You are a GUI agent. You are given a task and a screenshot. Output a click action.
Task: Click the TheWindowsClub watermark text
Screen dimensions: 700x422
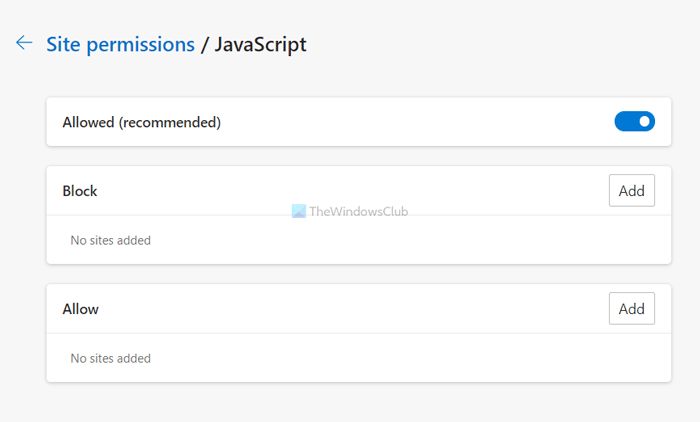[358, 211]
